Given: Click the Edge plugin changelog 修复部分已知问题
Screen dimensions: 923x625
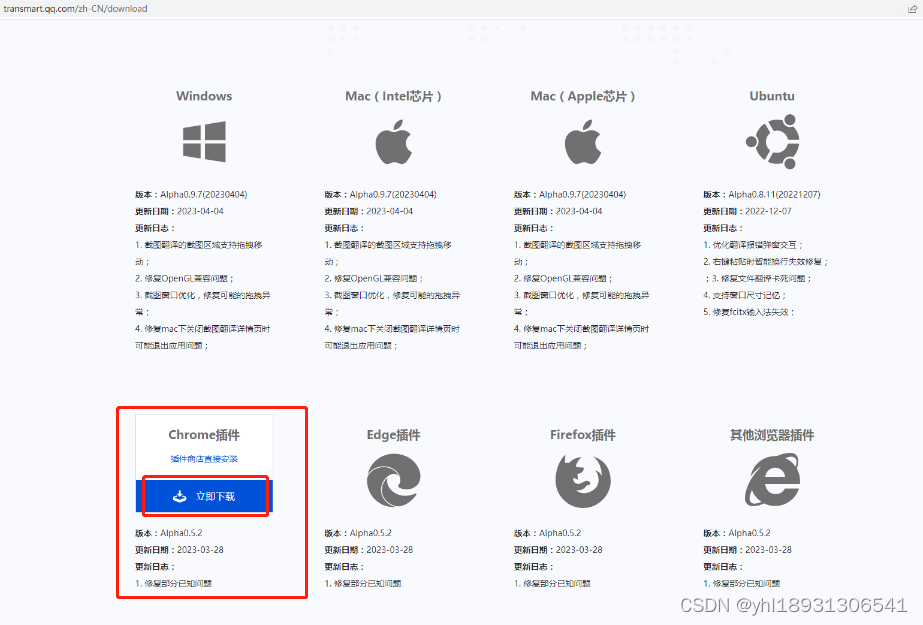Looking at the screenshot, I should [363, 583].
